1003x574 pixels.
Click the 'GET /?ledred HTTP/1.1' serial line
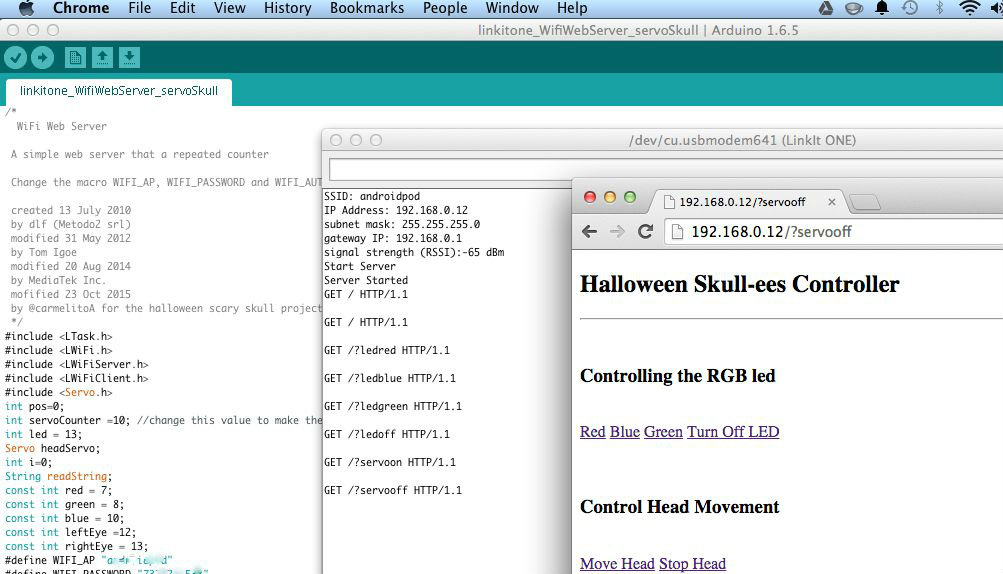pyautogui.click(x=386, y=350)
